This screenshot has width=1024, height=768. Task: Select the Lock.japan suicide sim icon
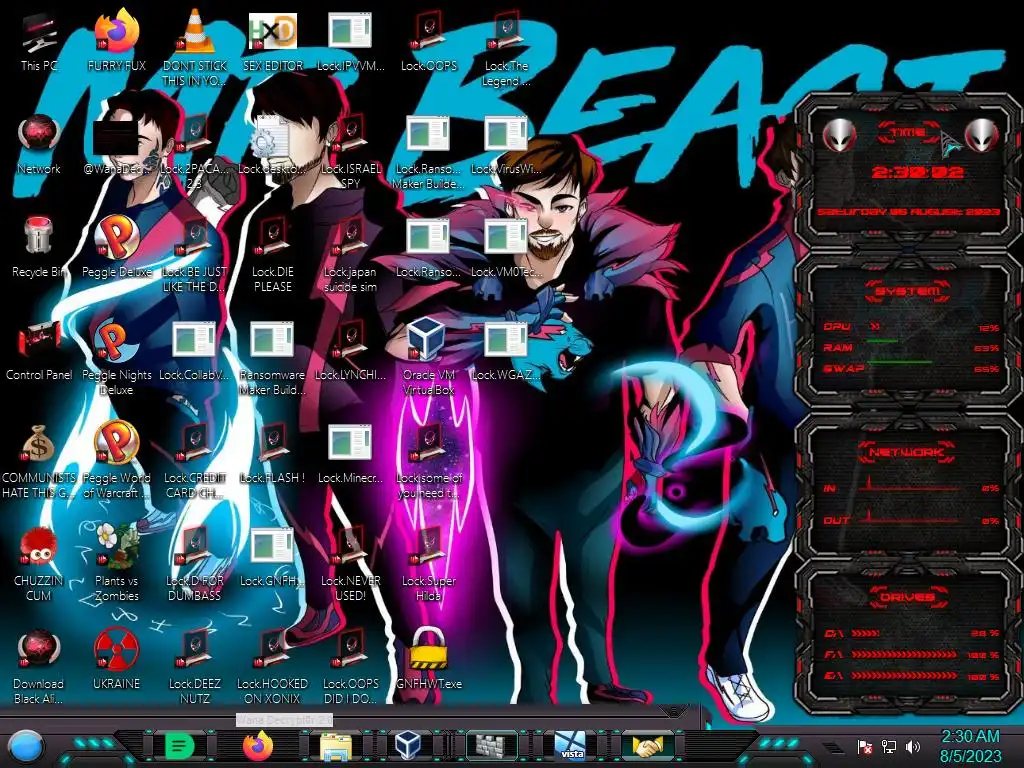[351, 255]
